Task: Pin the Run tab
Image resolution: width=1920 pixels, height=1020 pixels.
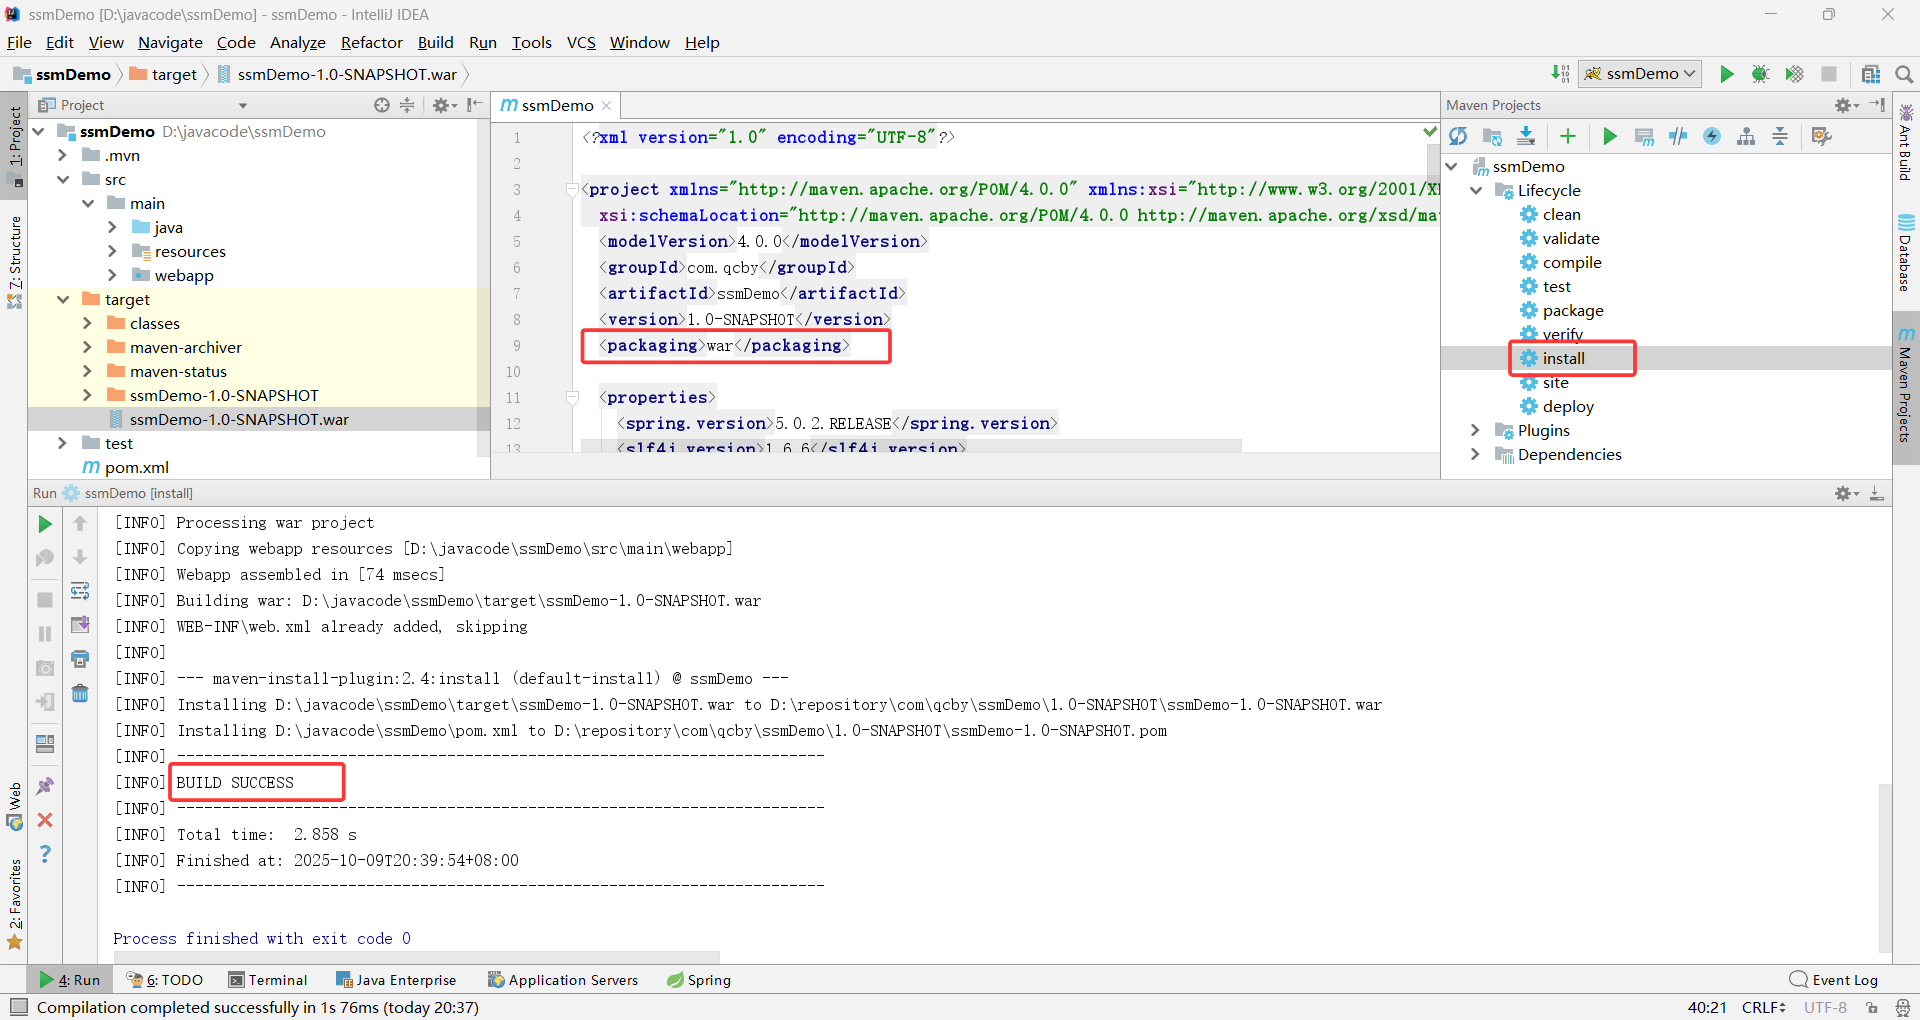Action: (45, 786)
